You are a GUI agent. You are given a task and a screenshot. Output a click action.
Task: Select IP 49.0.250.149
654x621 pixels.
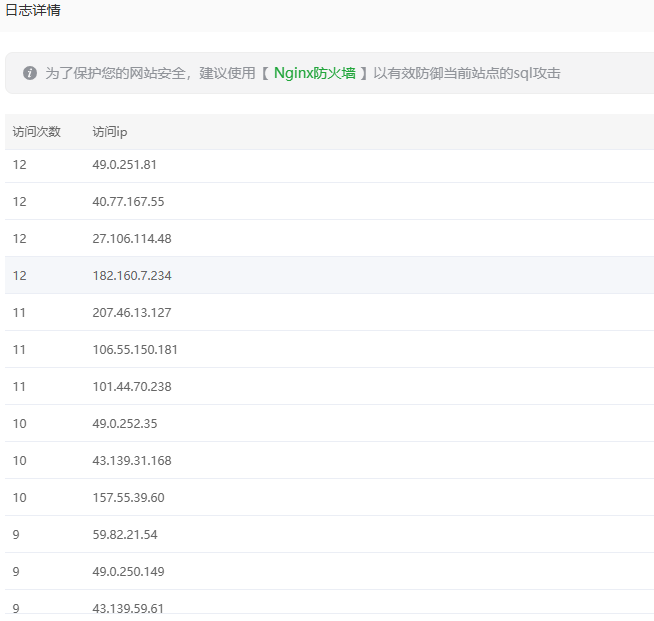128,571
